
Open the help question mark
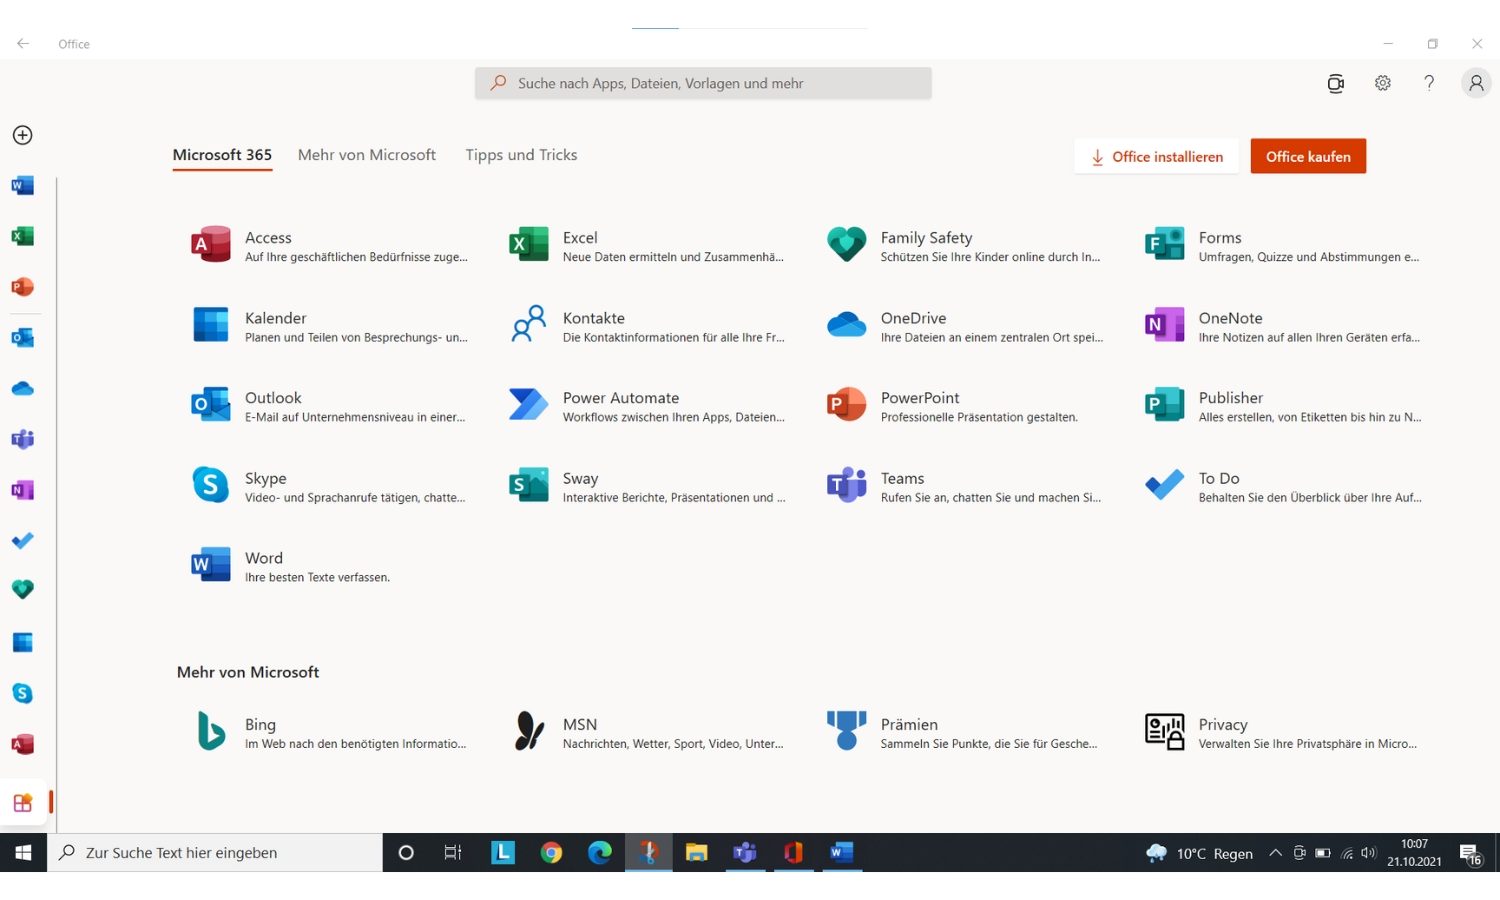[x=1429, y=83]
